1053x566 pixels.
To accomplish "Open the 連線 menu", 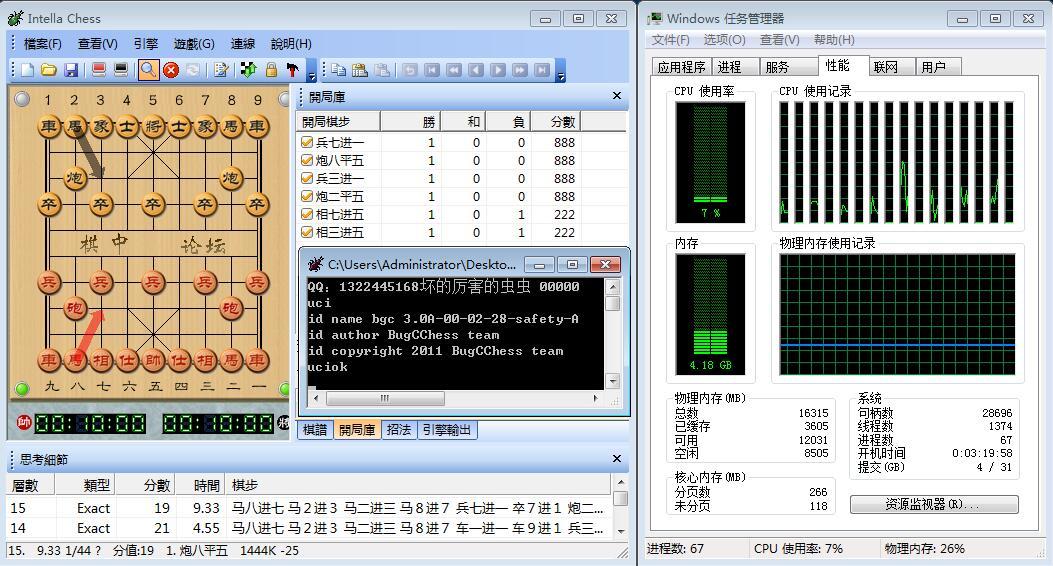I will [242, 44].
